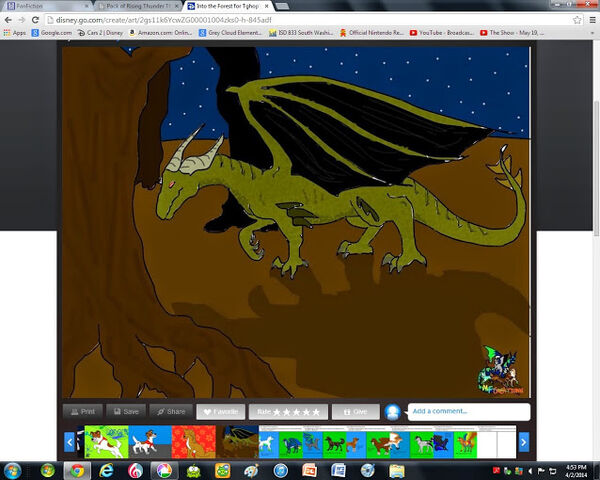Screen dimensions: 600x480
Task: Reload the Disney Create page
Action: point(35,20)
